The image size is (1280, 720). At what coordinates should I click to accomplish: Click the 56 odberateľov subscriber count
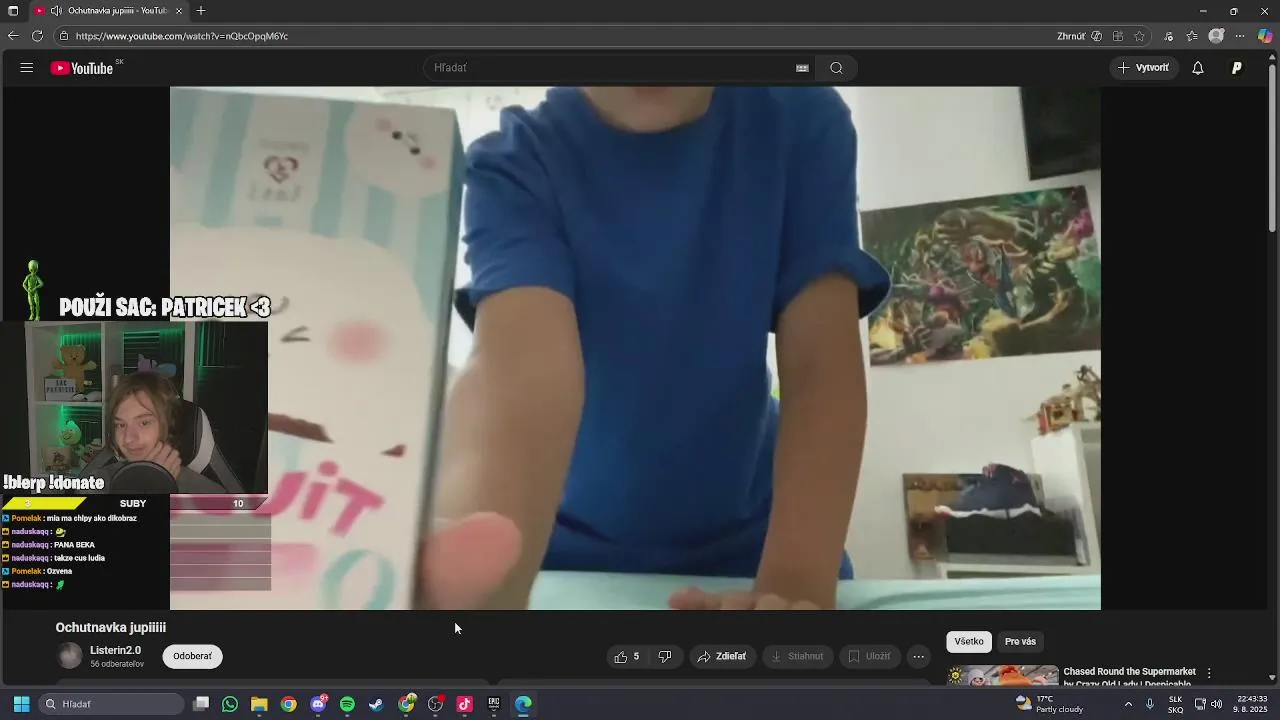tap(117, 664)
